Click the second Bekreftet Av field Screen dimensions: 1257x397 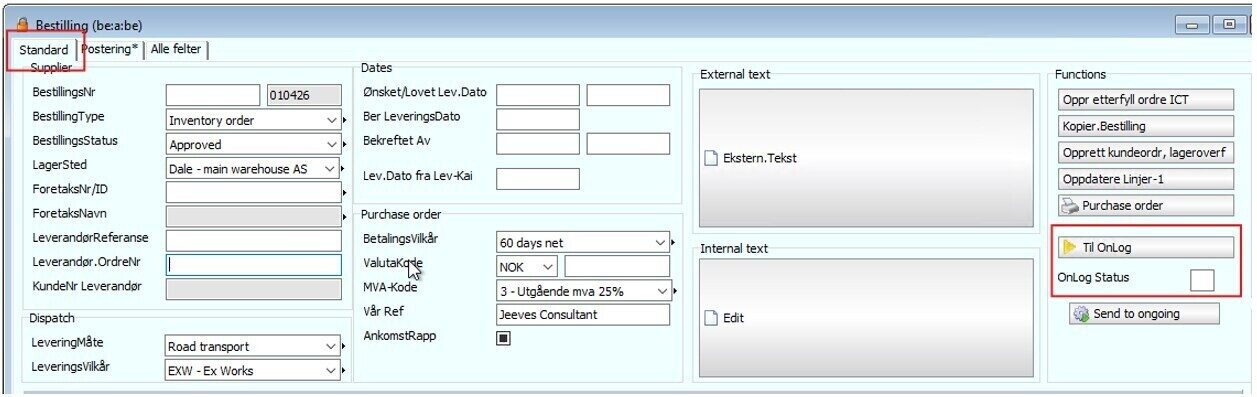click(628, 143)
